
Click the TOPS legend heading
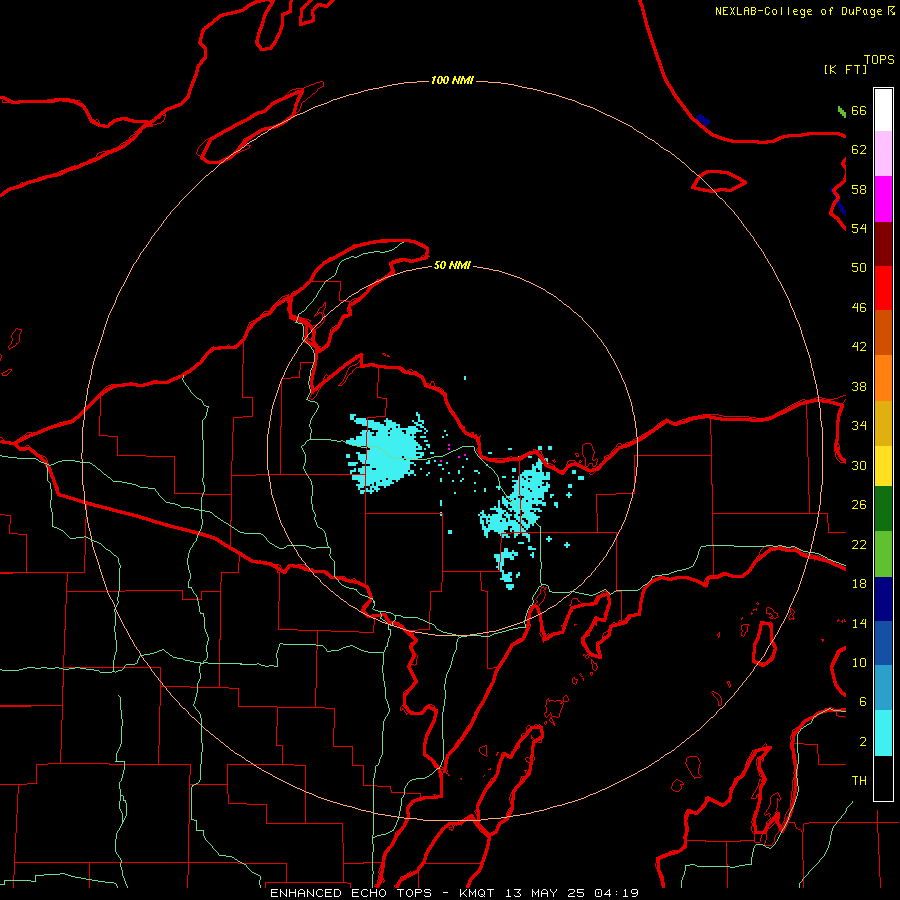click(x=879, y=59)
